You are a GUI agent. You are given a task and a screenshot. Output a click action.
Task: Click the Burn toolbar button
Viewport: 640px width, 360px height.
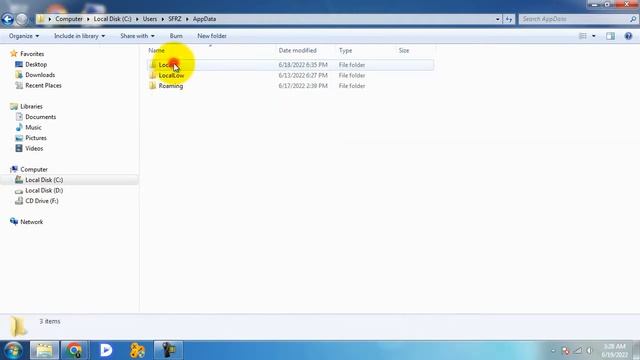(x=176, y=36)
